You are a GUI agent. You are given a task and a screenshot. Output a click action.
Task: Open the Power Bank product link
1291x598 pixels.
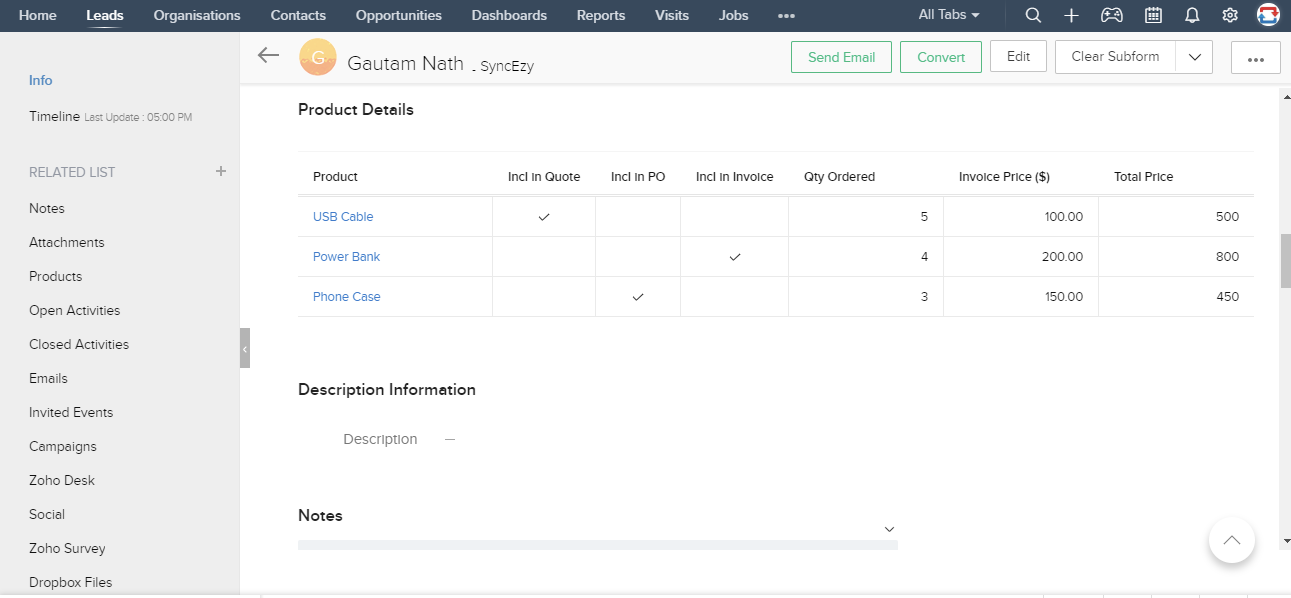click(346, 257)
